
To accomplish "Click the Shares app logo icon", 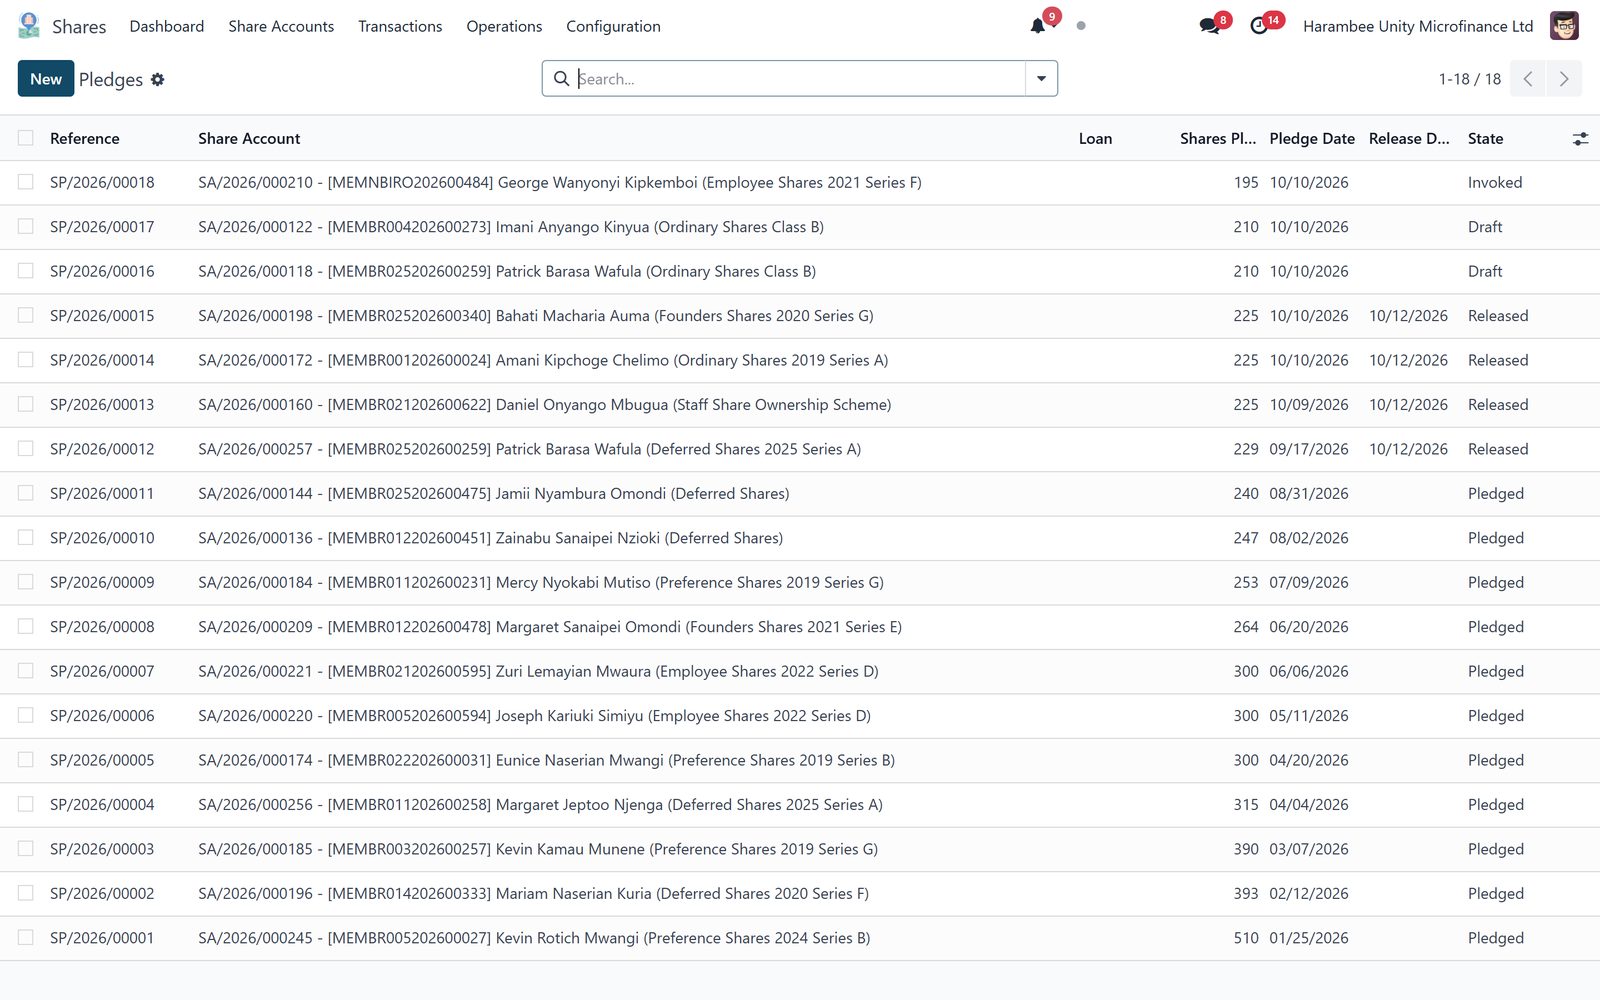I will coord(29,26).
